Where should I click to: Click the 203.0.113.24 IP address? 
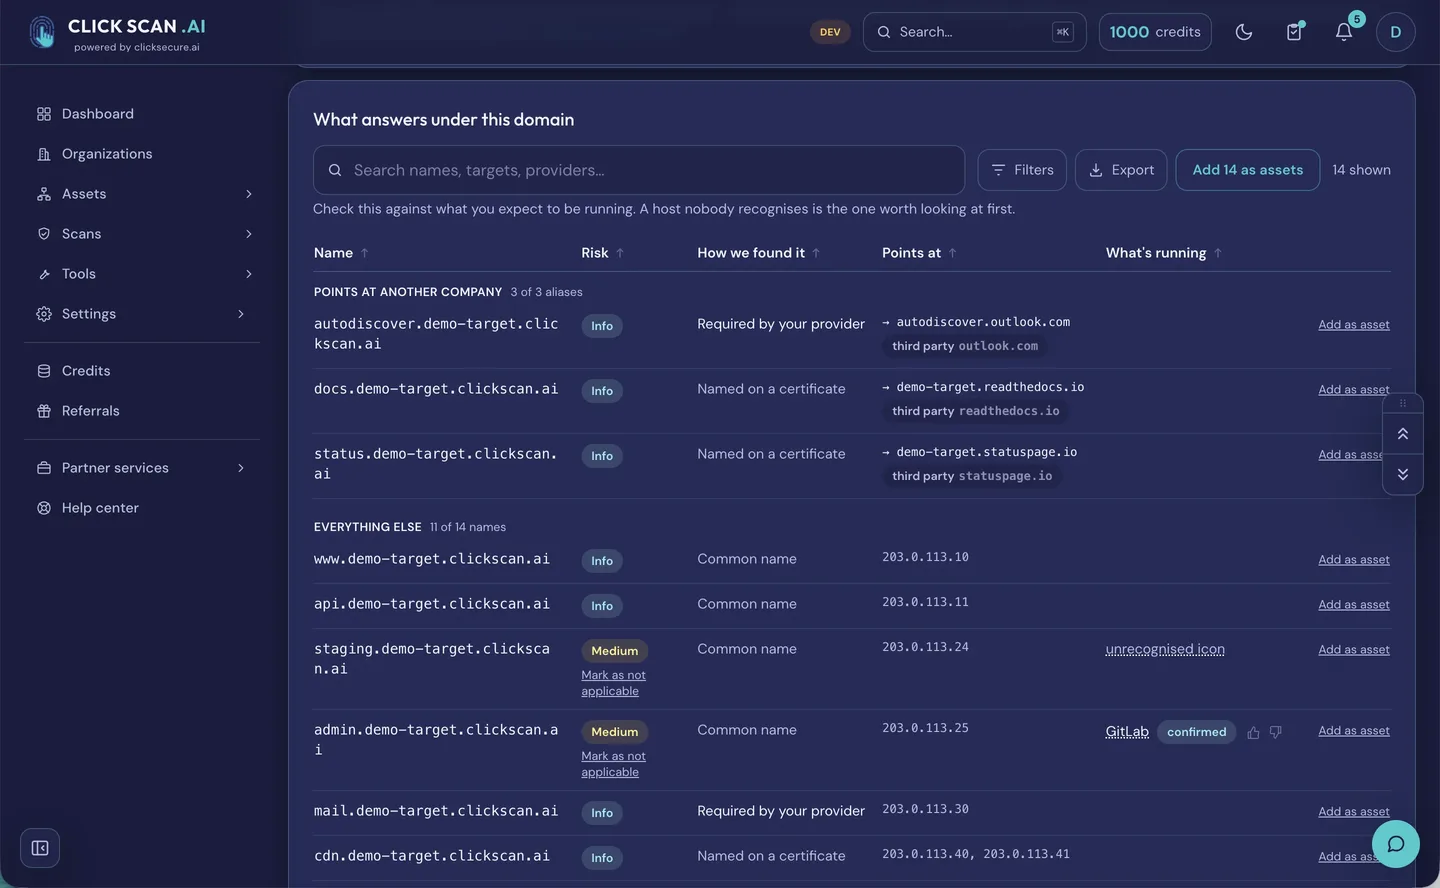pos(925,648)
